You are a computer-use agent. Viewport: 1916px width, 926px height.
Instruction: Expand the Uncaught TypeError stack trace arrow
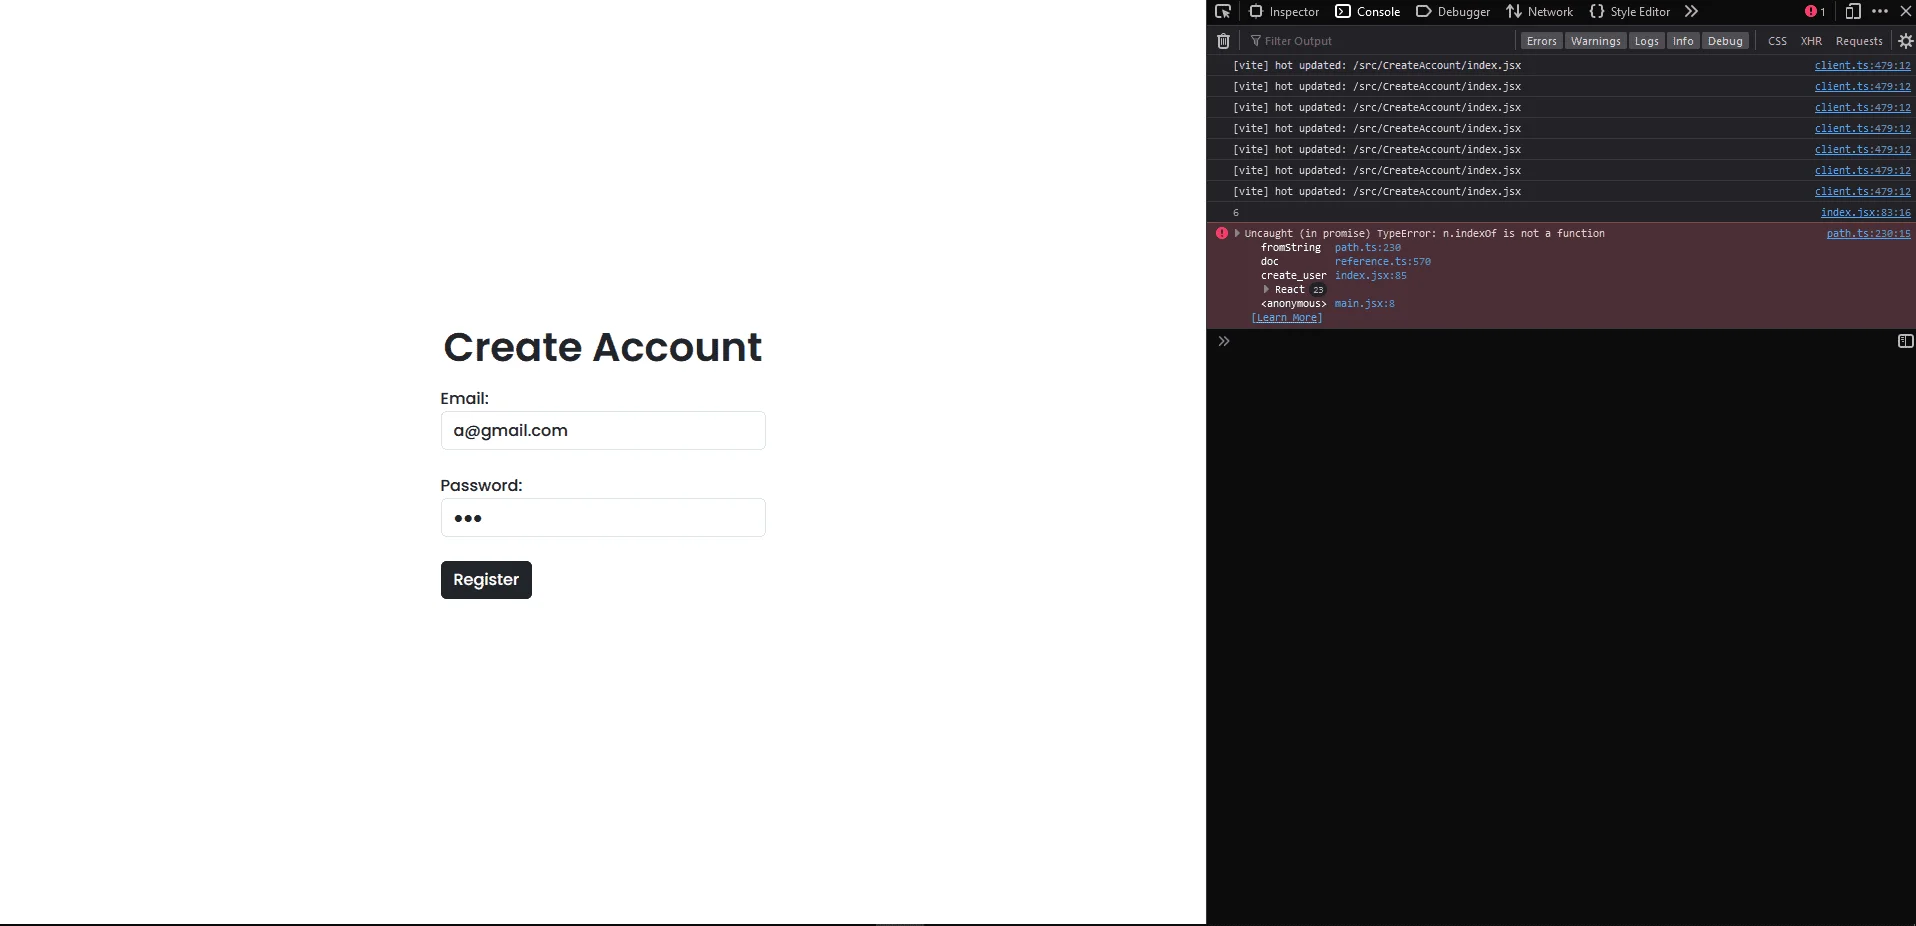[x=1237, y=233]
